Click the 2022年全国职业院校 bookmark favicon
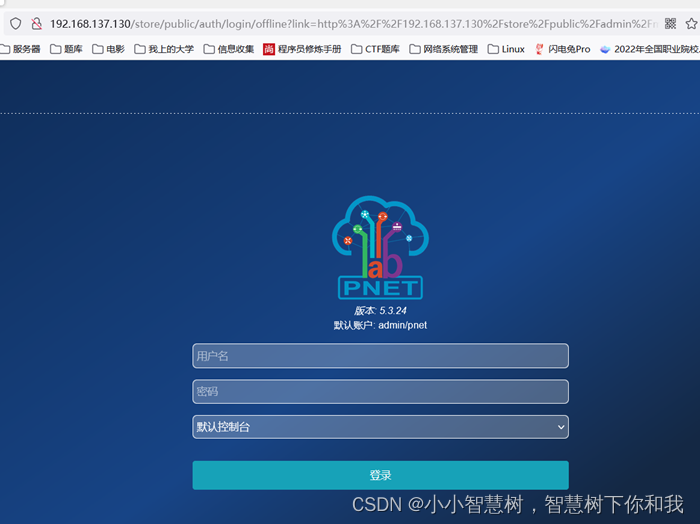 605,49
